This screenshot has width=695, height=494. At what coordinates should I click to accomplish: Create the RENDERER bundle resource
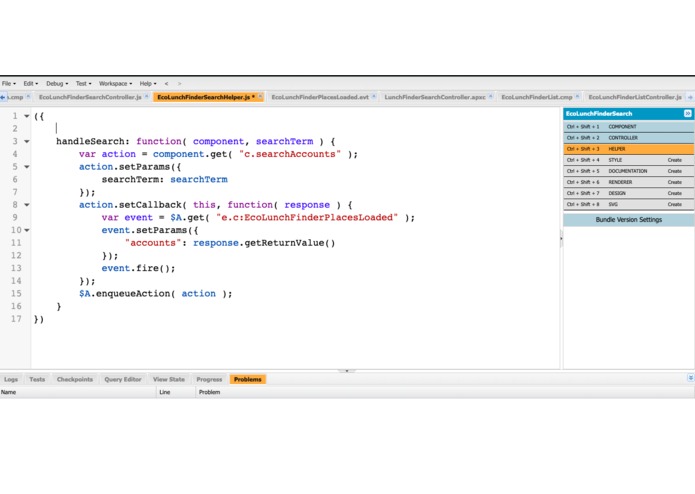(675, 182)
